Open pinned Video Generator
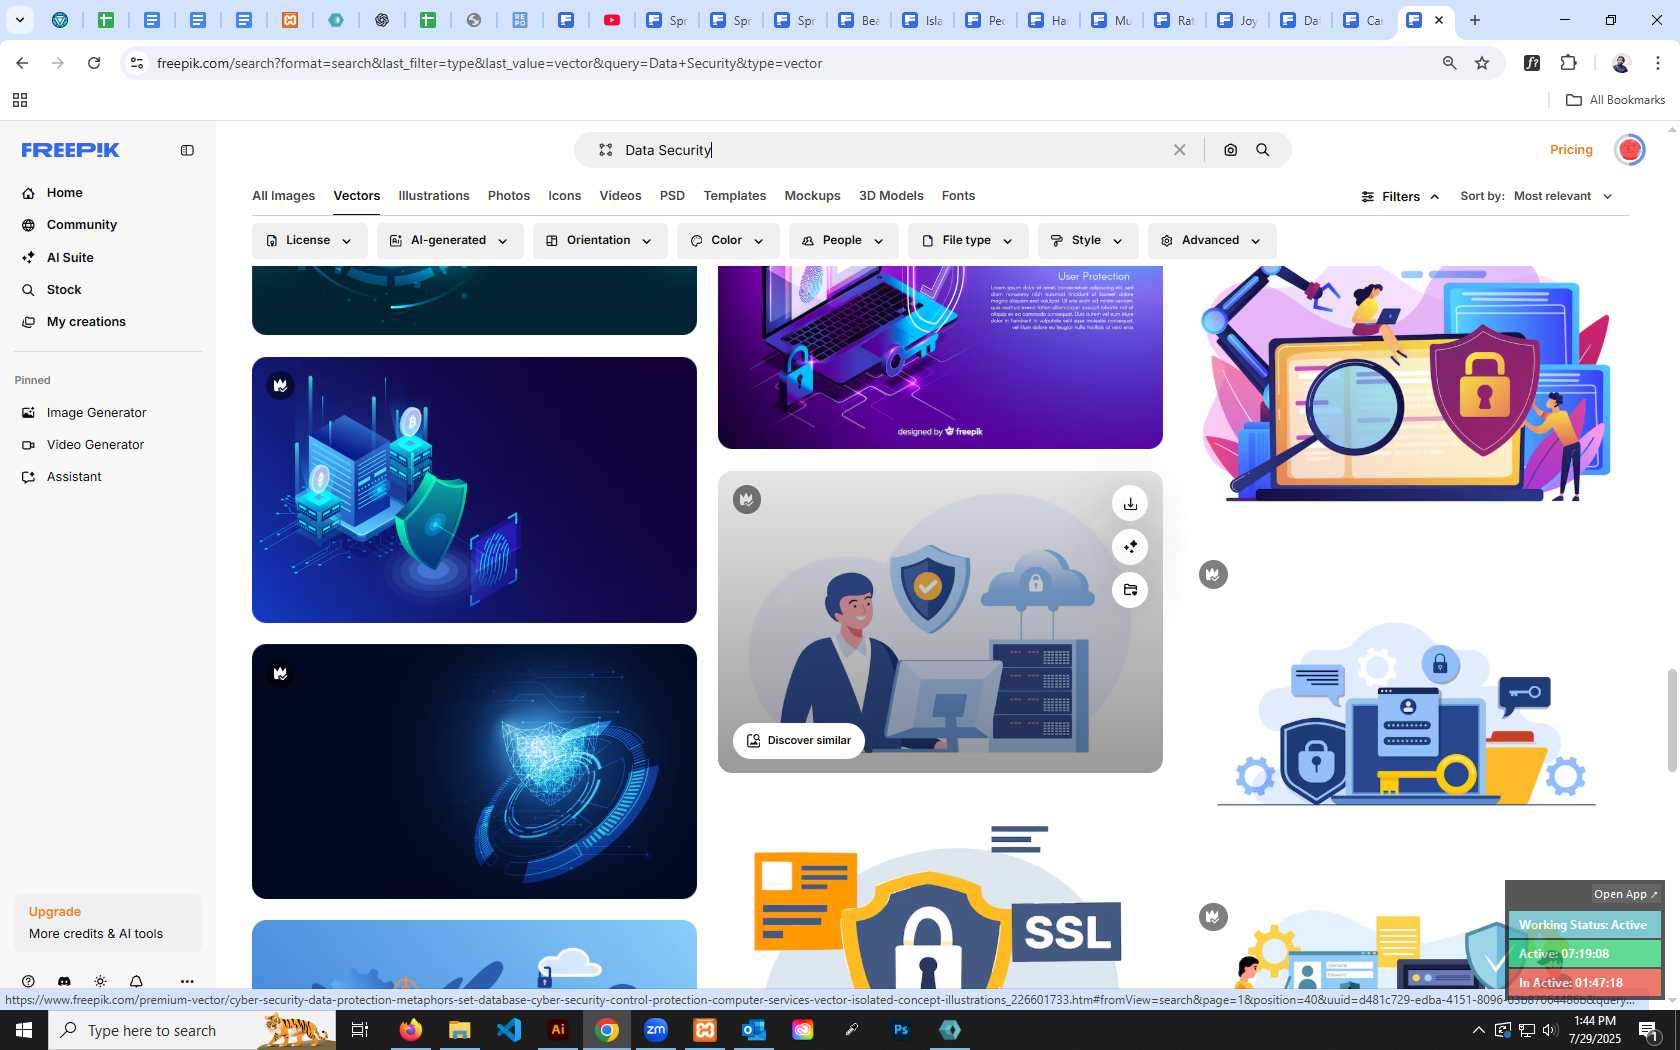 click(x=95, y=444)
